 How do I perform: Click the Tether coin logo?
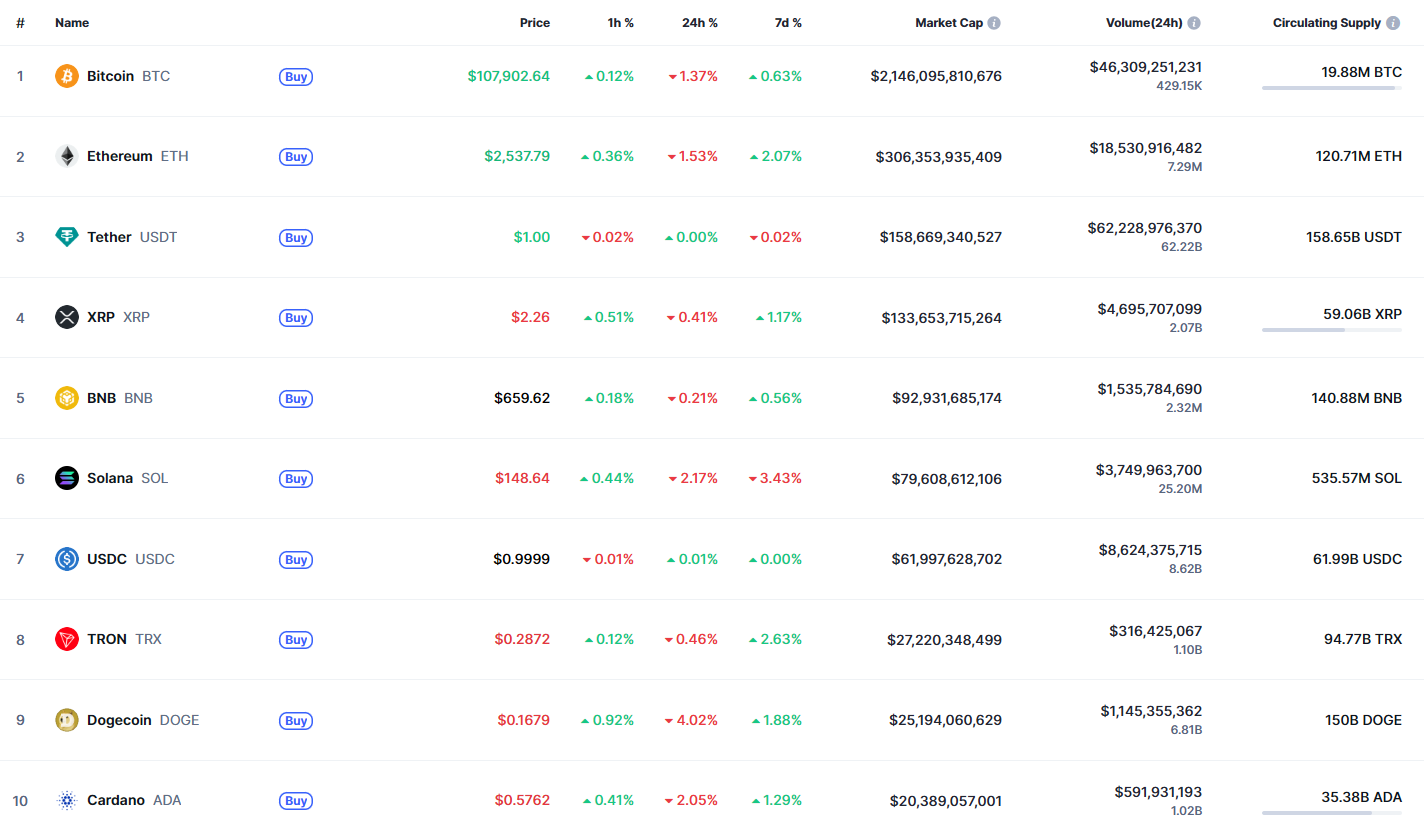click(67, 237)
